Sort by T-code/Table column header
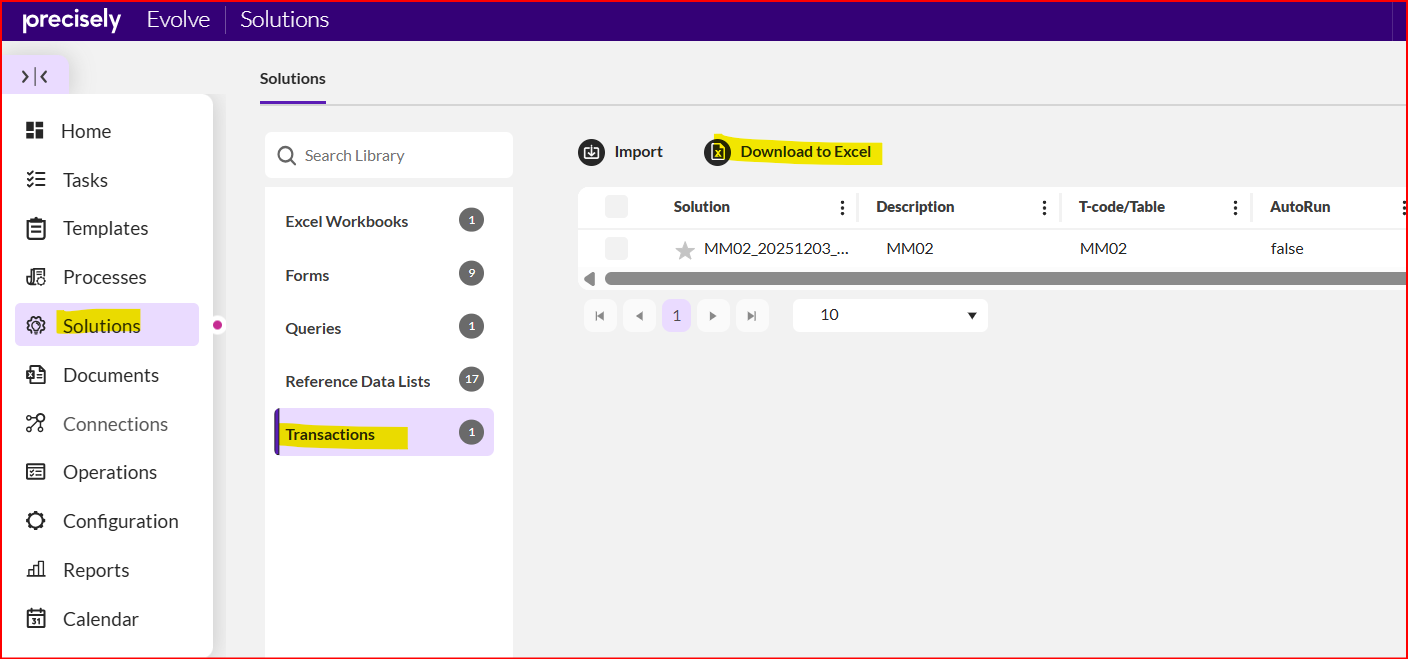The height and width of the screenshot is (659, 1408). point(1122,207)
